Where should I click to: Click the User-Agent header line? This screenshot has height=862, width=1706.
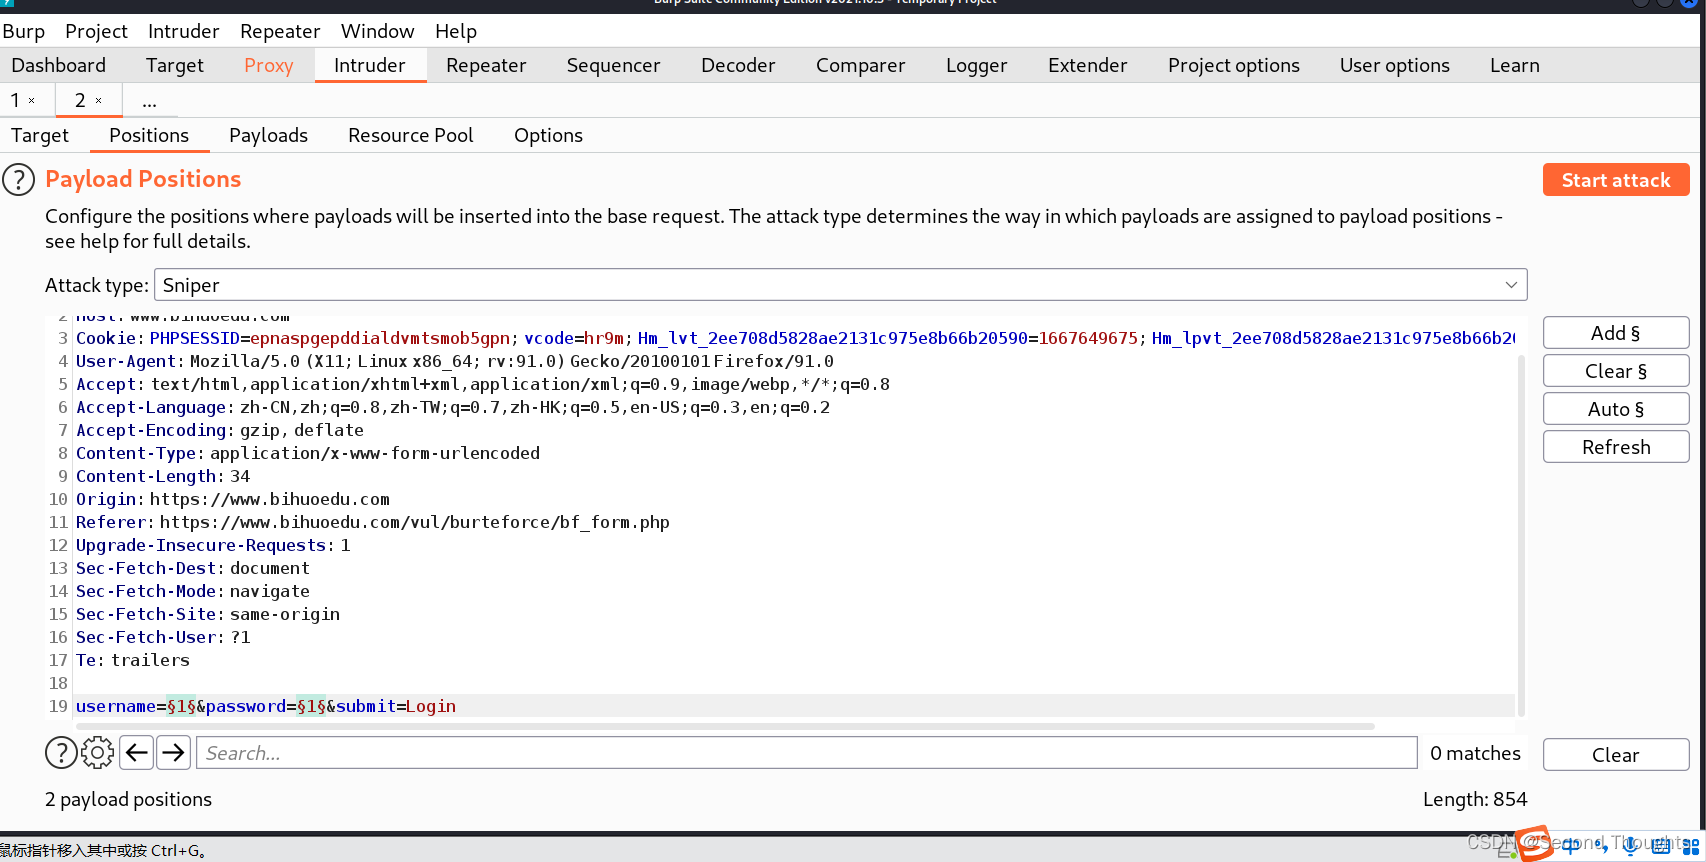pos(455,361)
